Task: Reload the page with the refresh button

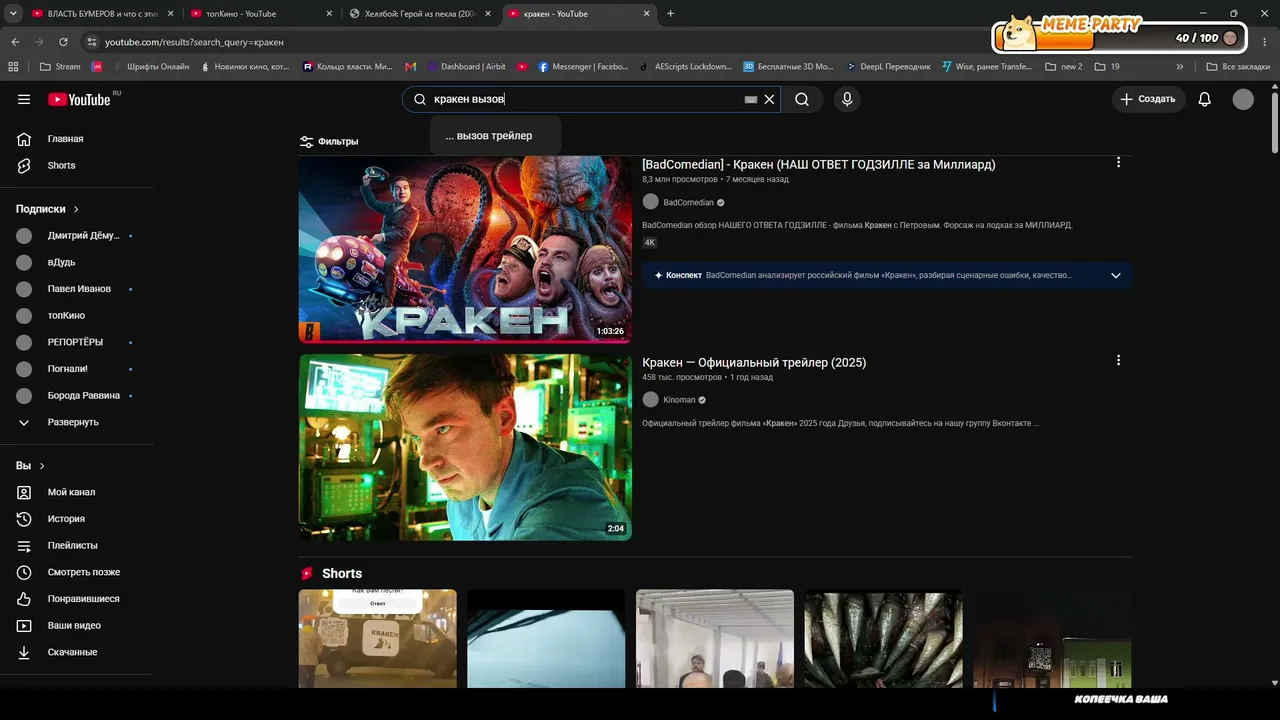Action: (63, 42)
